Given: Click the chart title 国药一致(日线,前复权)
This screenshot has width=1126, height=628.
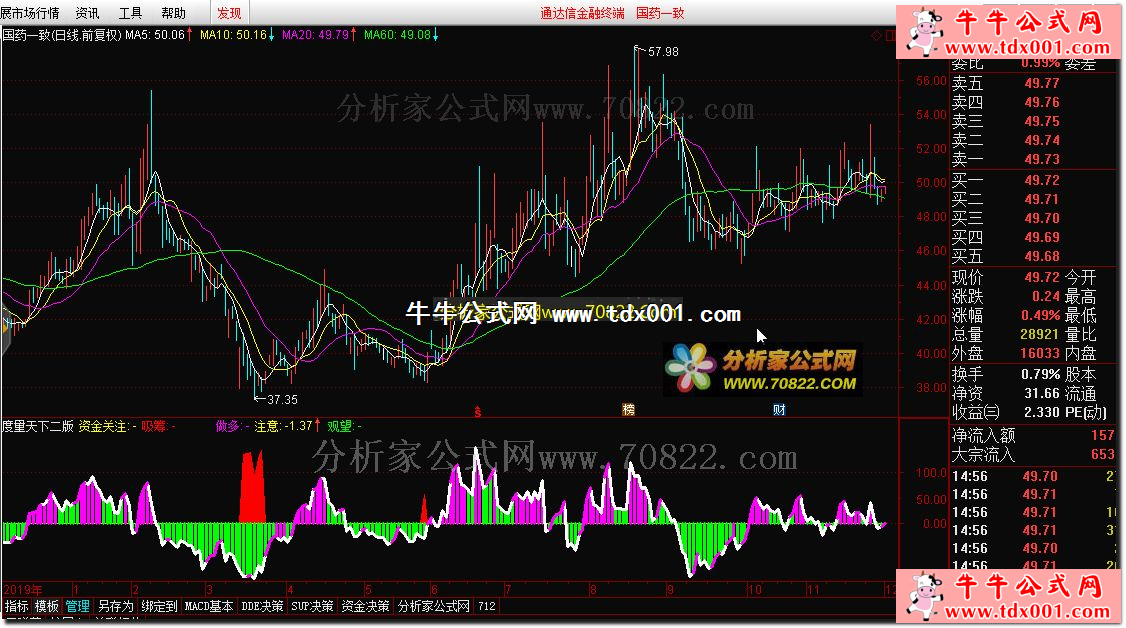Looking at the screenshot, I should coord(62,34).
